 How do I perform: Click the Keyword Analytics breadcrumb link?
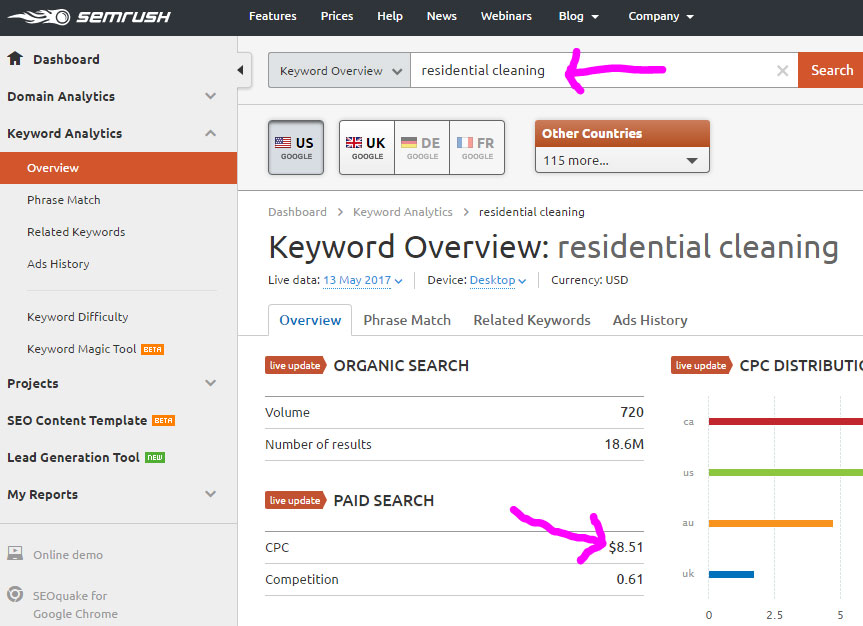tap(403, 212)
